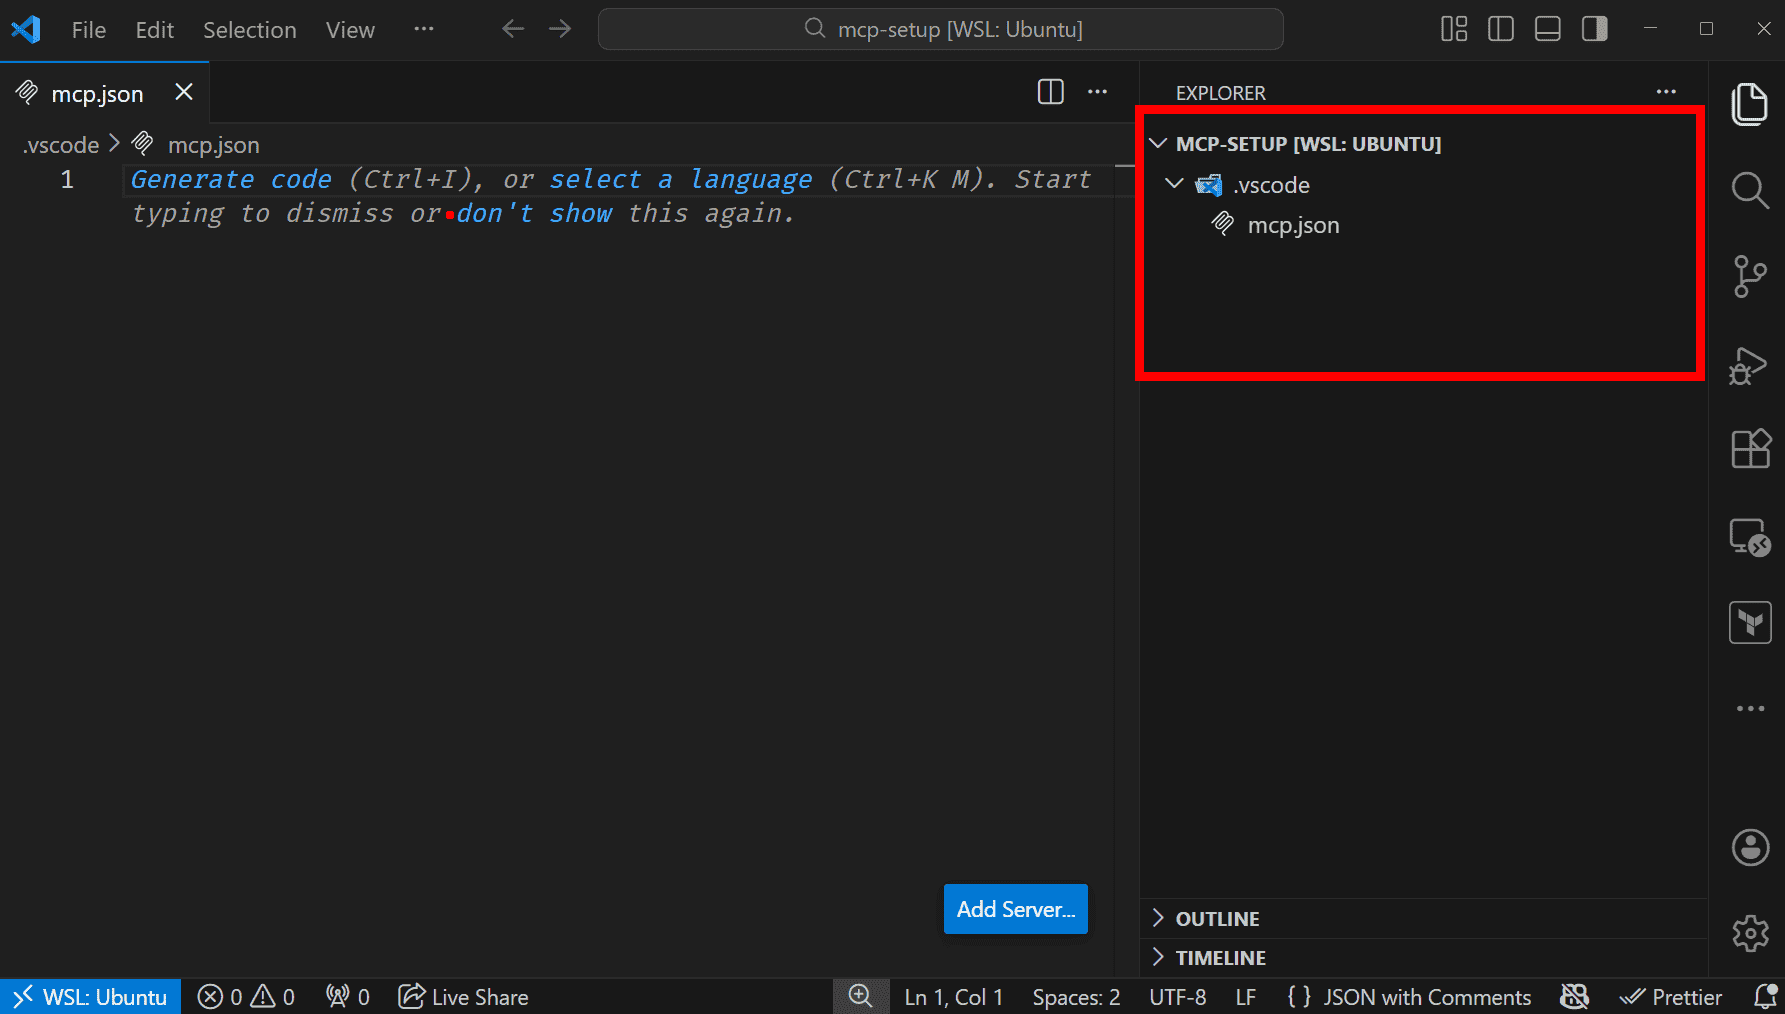The width and height of the screenshot is (1785, 1014).
Task: Open Run and Debug panel
Action: 1750,365
